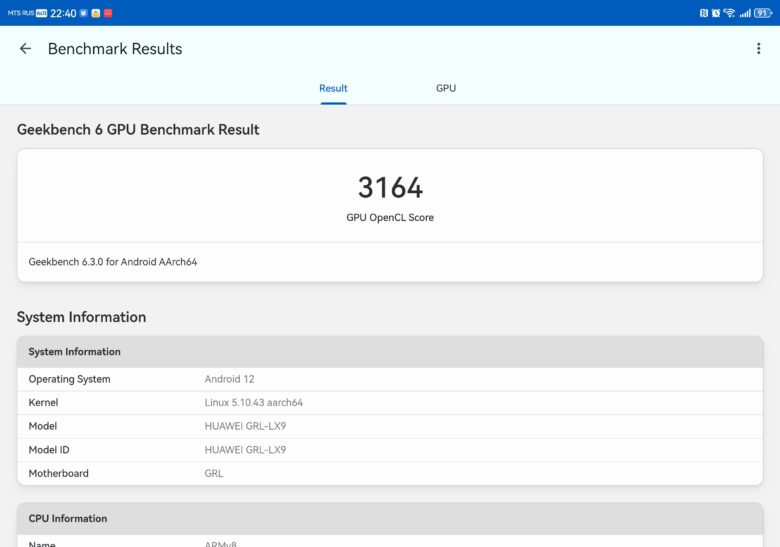
Task: Tap the Wi-Fi status icon
Action: point(729,13)
